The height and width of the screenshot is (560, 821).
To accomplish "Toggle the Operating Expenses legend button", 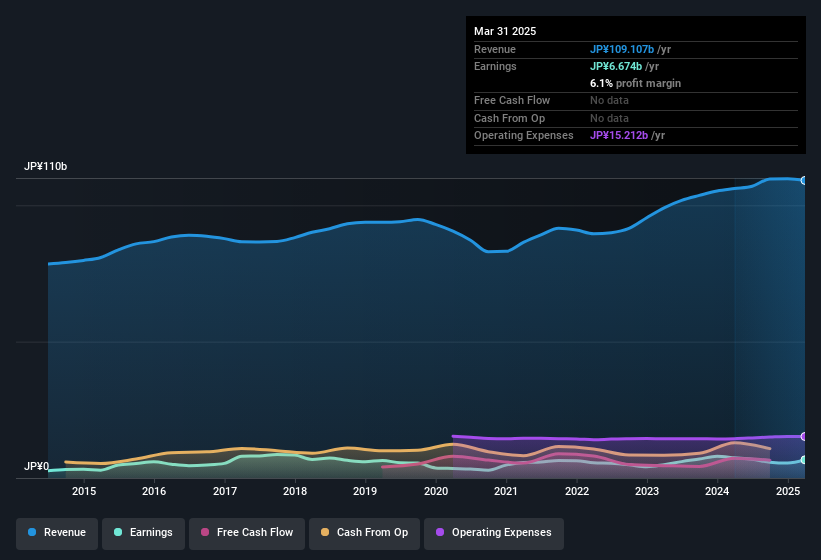I will pyautogui.click(x=494, y=533).
